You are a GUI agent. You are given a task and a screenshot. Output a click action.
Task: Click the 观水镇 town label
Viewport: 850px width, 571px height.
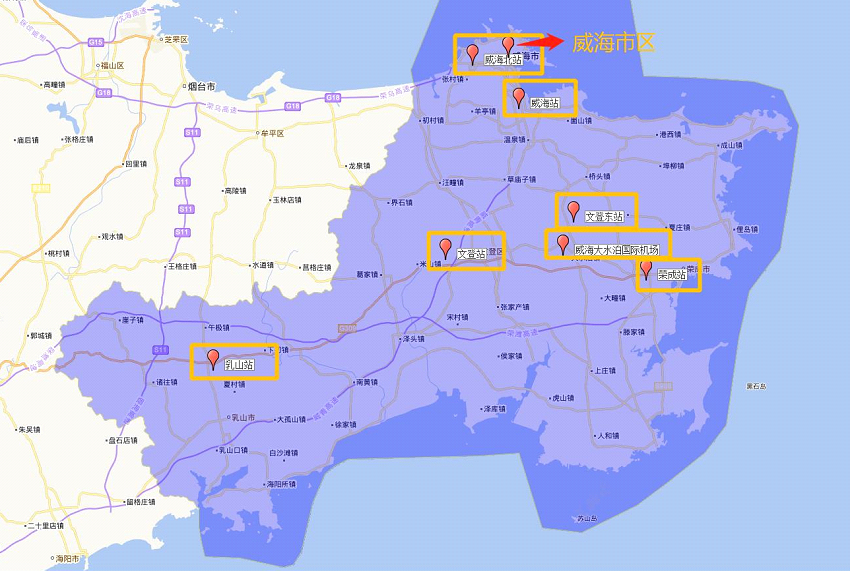click(112, 236)
